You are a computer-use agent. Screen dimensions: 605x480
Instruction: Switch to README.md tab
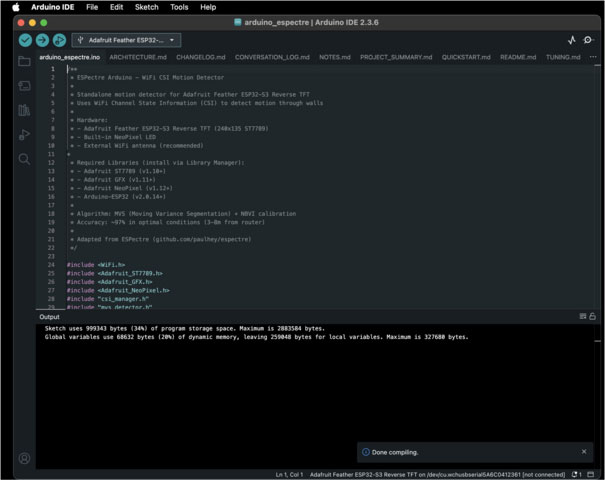pyautogui.click(x=518, y=57)
